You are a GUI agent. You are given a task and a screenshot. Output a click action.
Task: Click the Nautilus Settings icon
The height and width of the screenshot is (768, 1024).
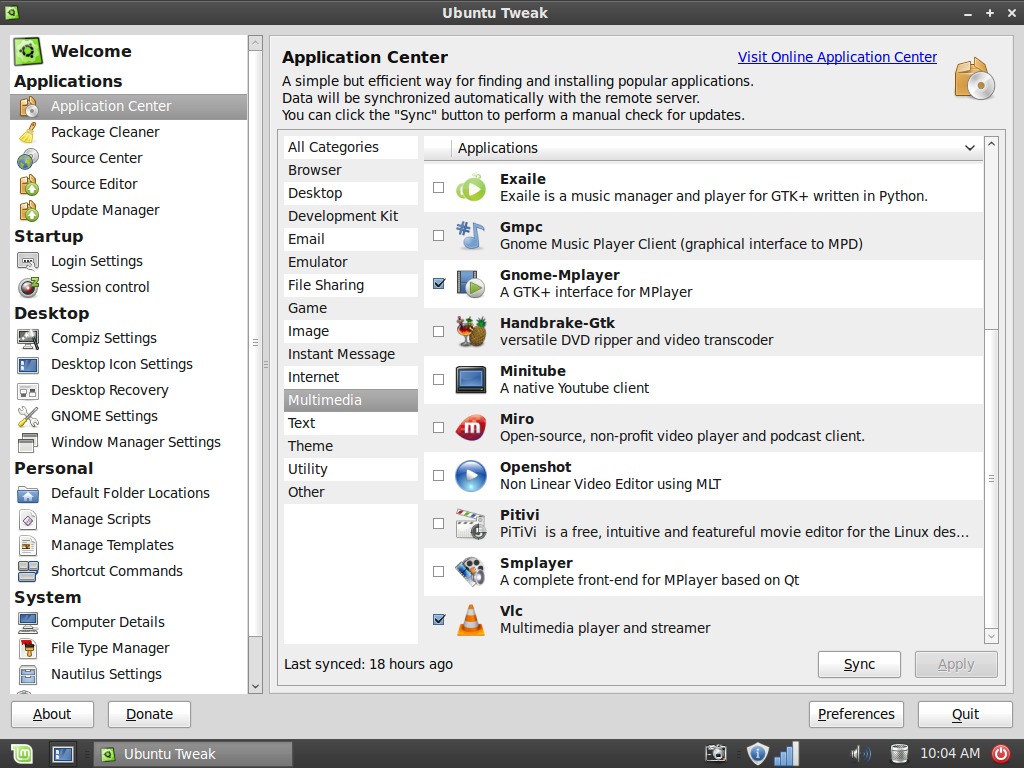[28, 675]
